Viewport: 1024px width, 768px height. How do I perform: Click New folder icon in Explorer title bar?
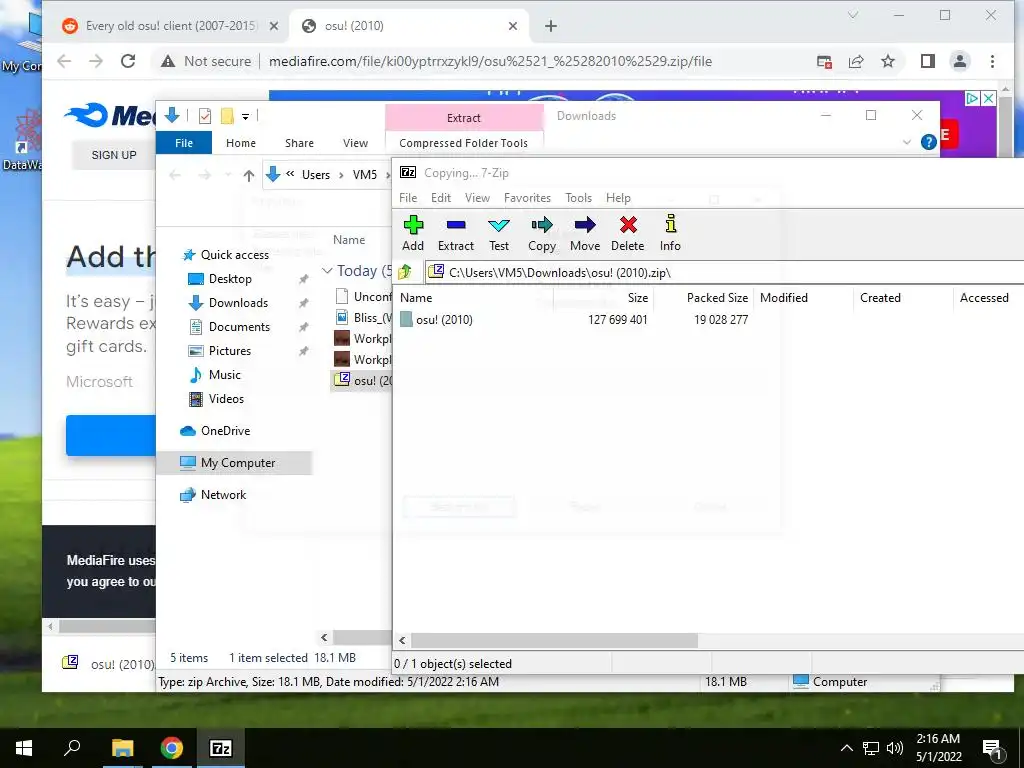[x=227, y=116]
